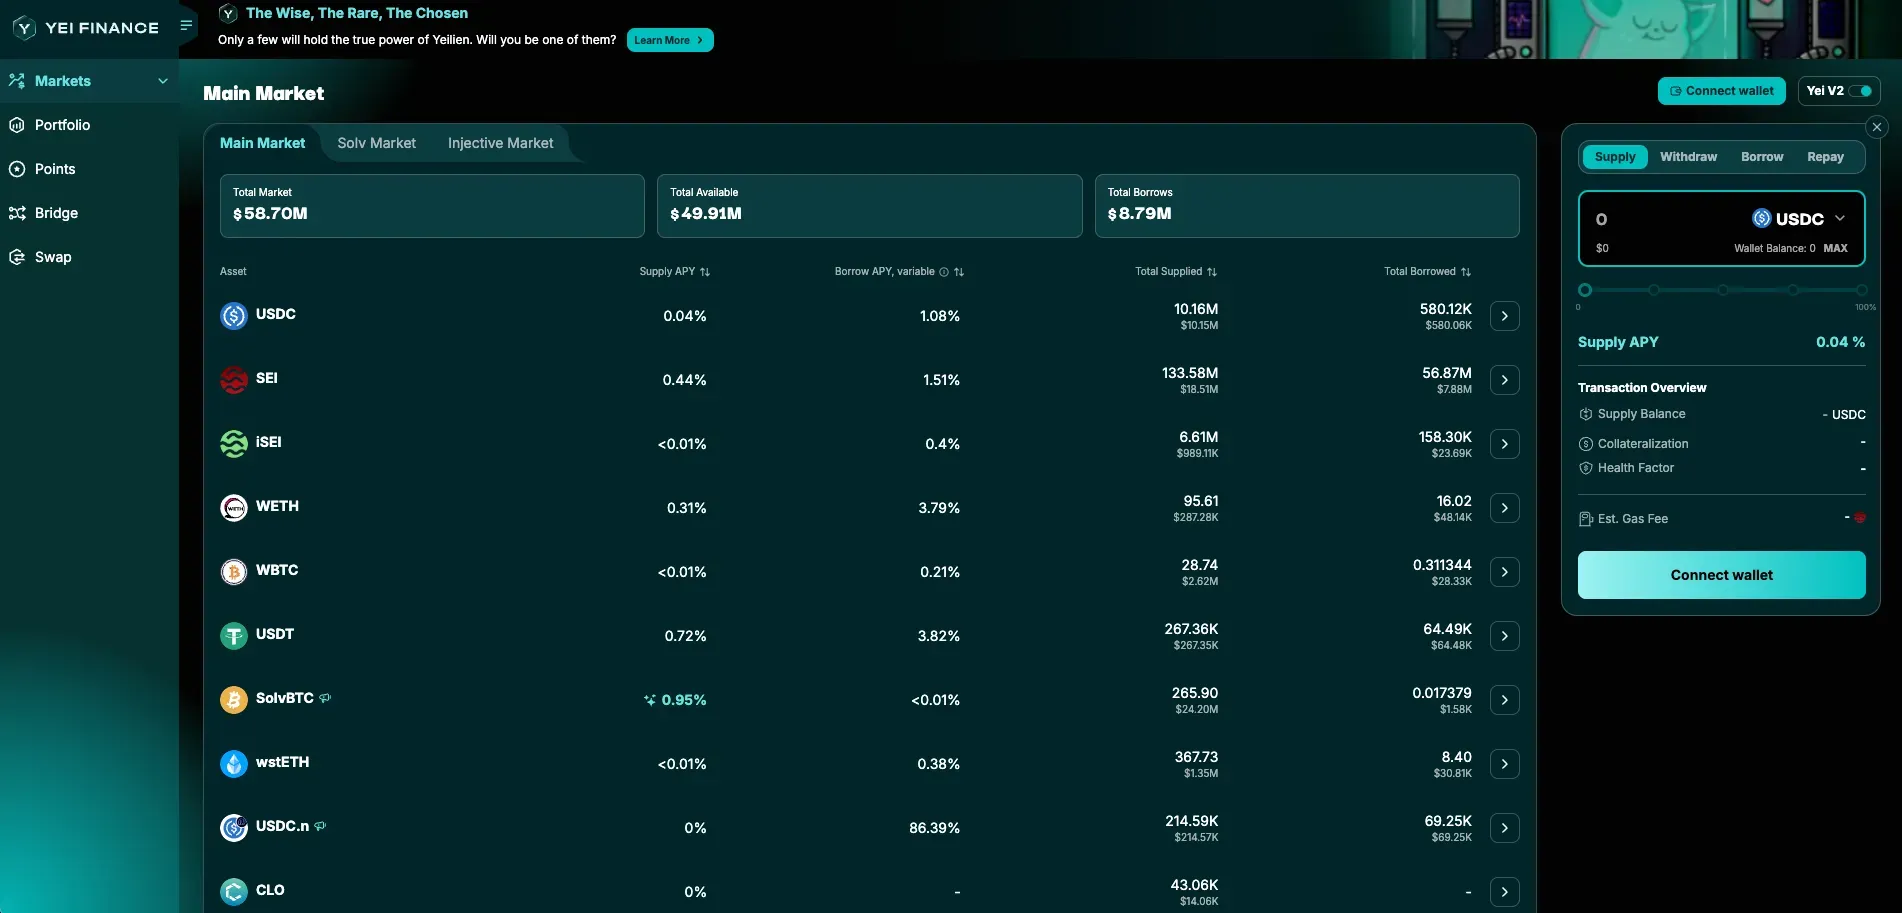Click the Total Supplied sort arrows
Image resolution: width=1902 pixels, height=913 pixels.
[1211, 271]
